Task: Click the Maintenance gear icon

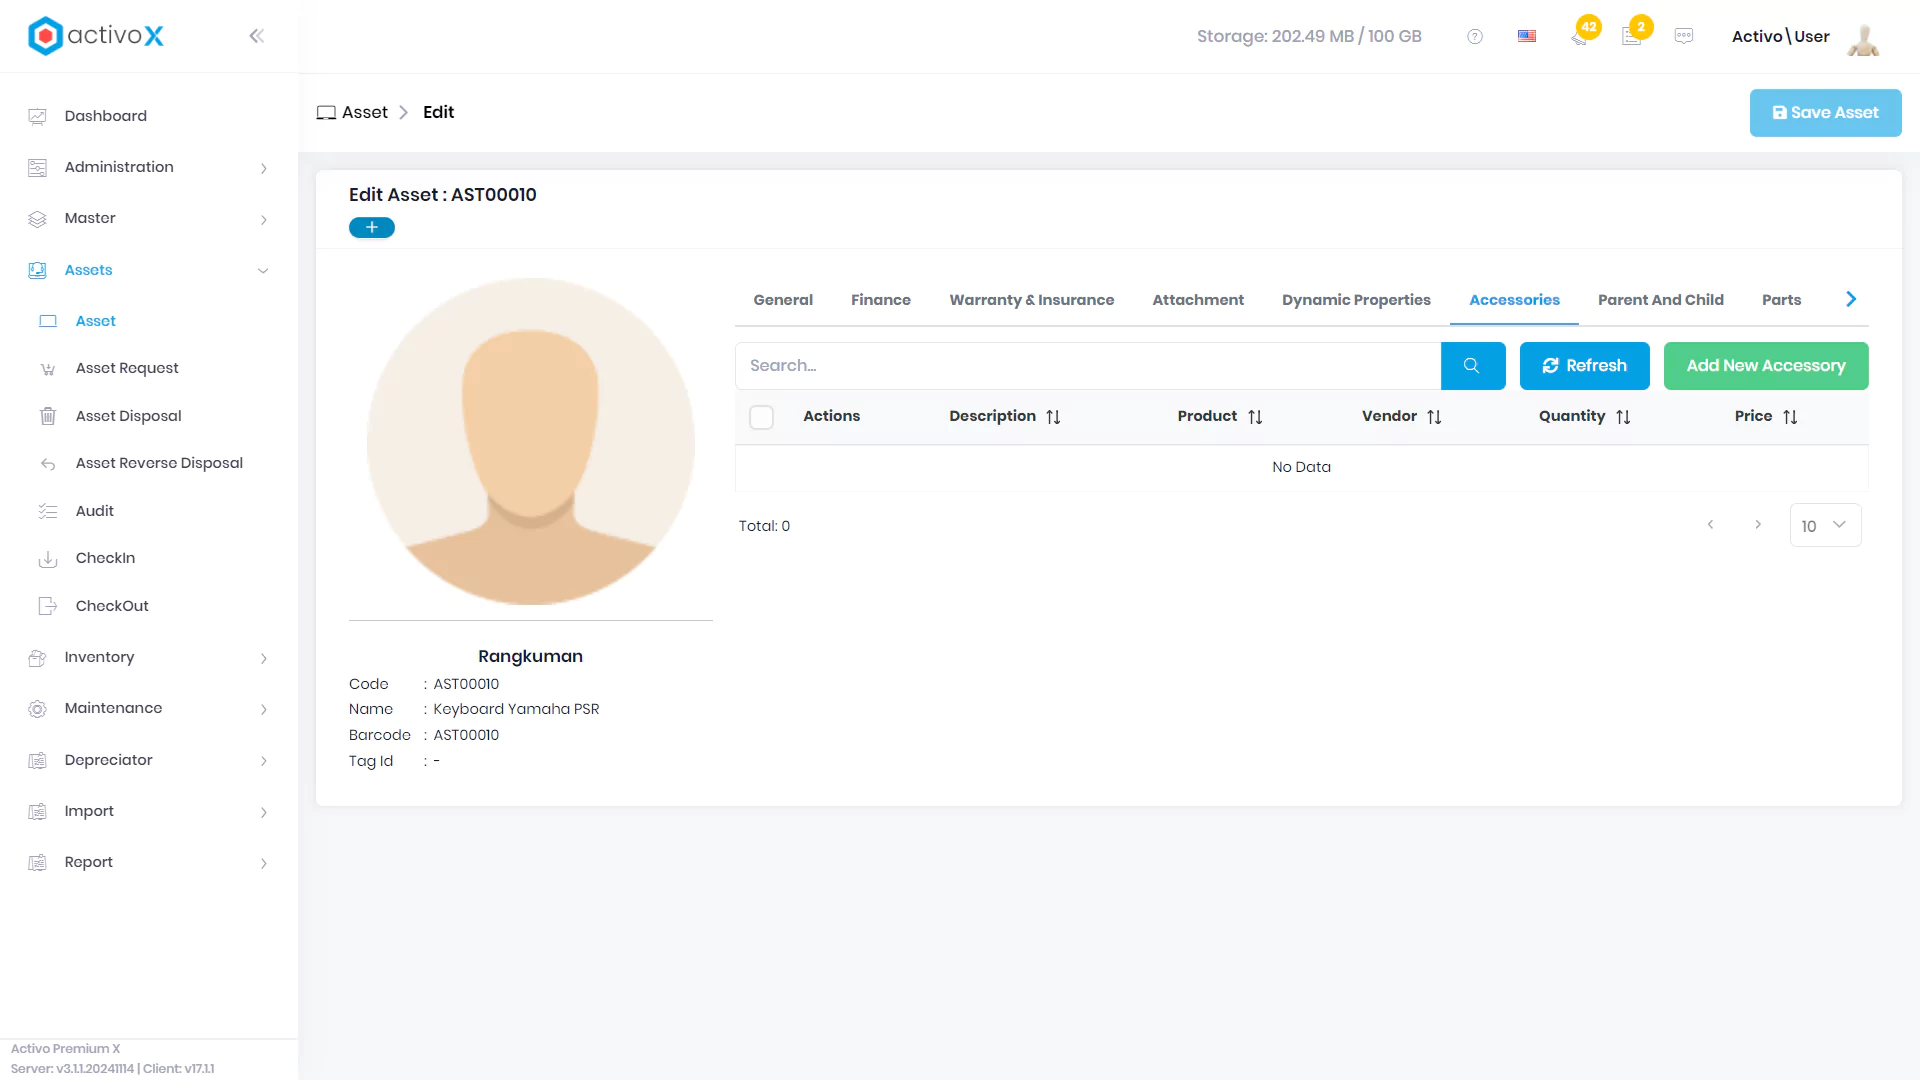Action: tap(38, 709)
